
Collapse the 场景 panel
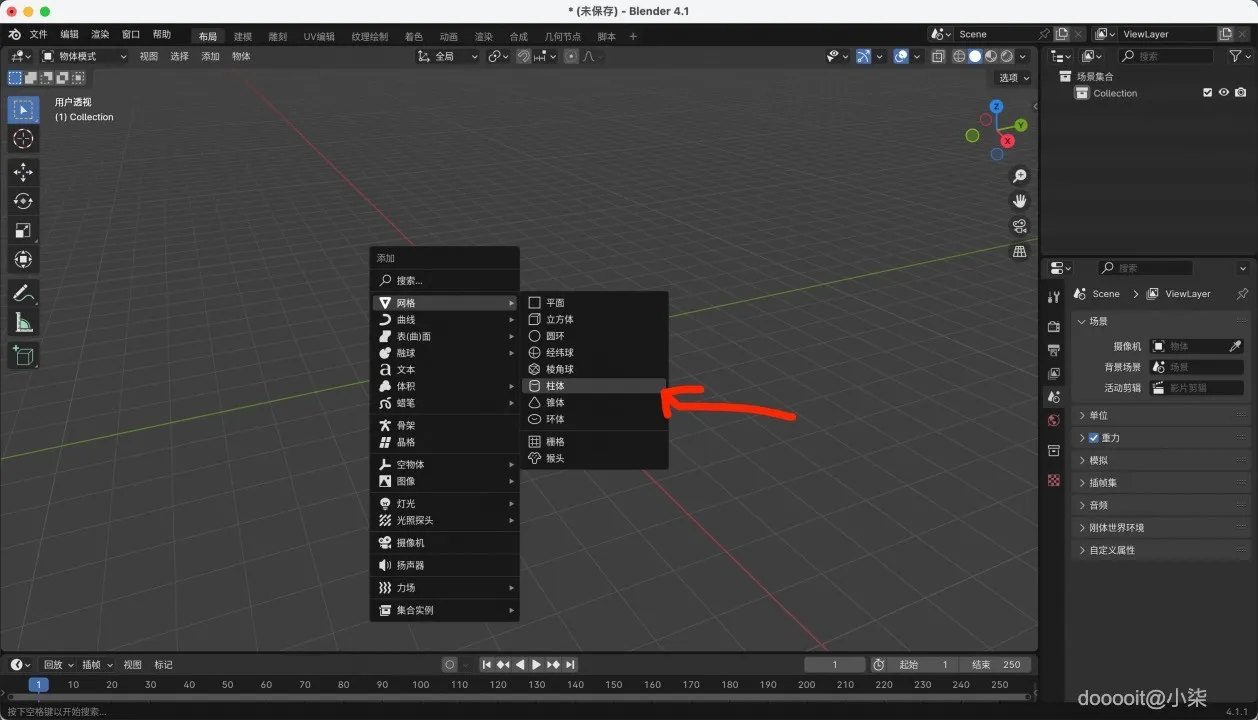click(x=1161, y=321)
